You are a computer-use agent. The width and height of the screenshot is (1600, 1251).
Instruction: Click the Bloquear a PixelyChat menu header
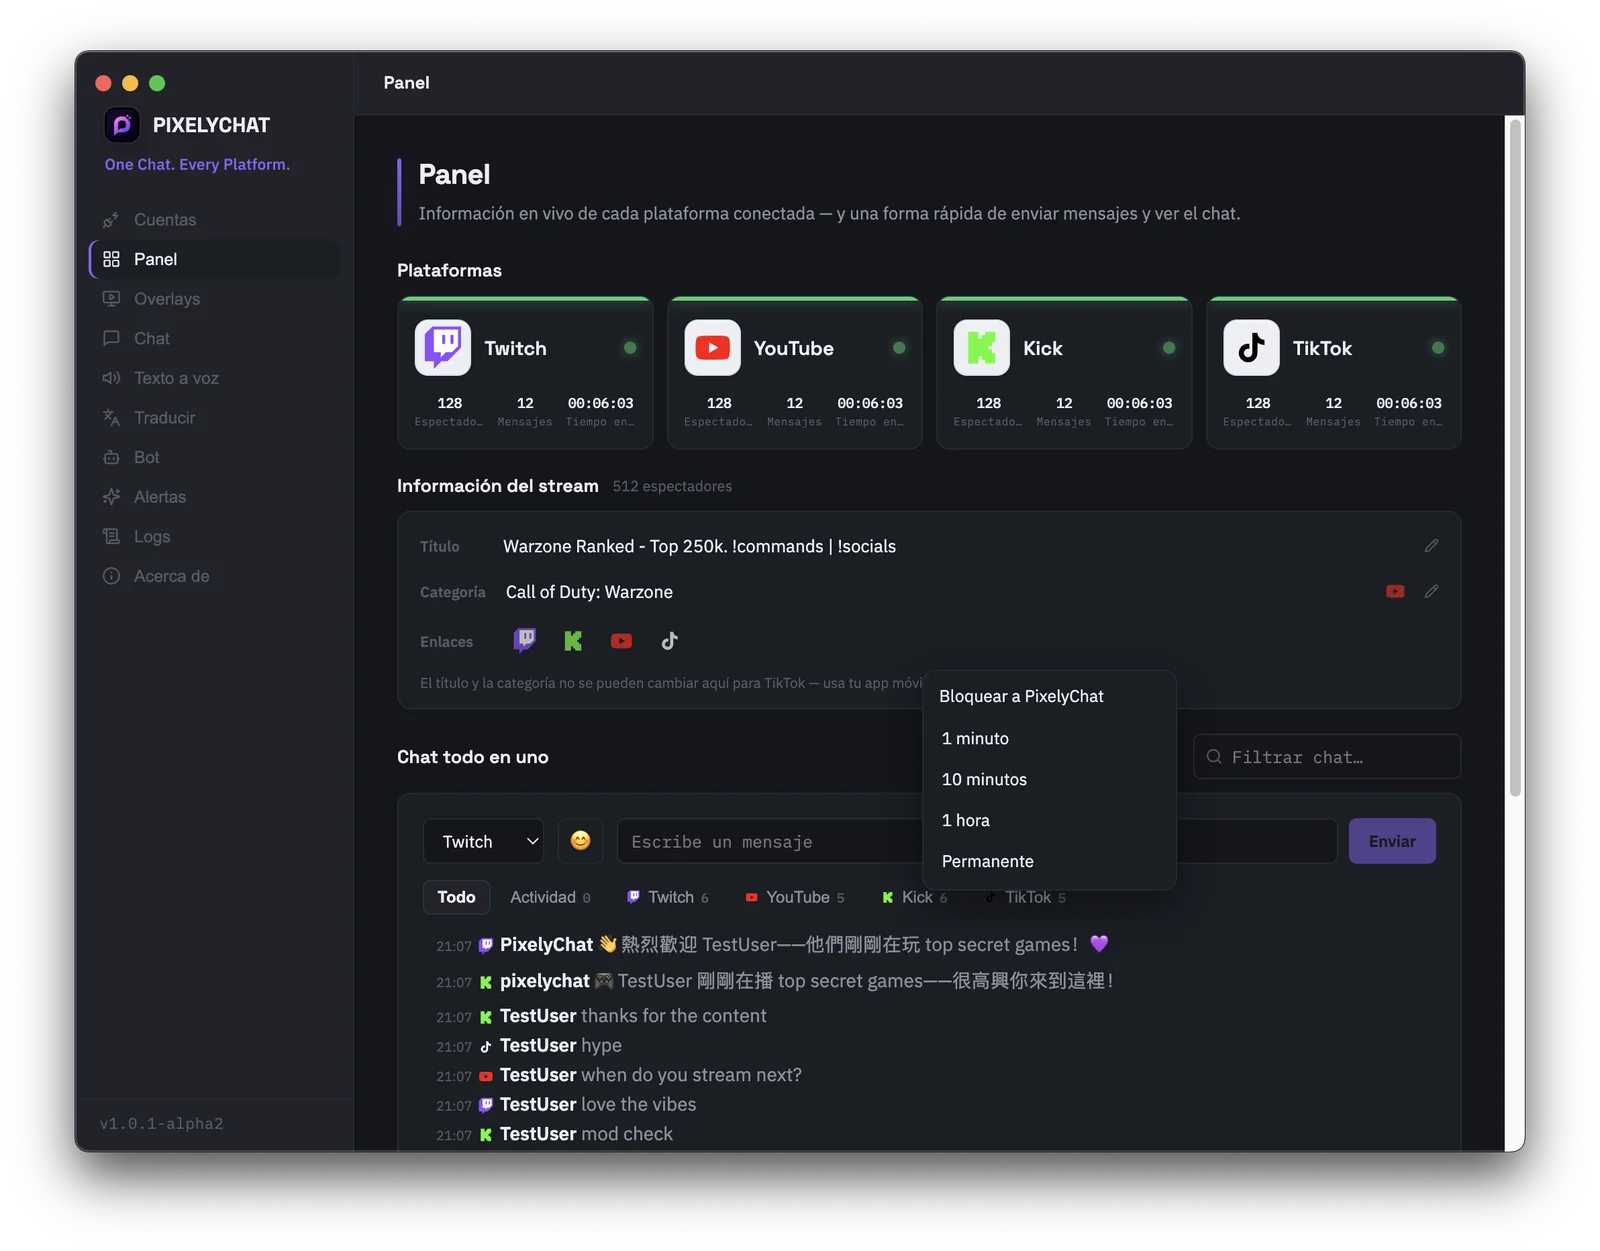pos(1021,697)
